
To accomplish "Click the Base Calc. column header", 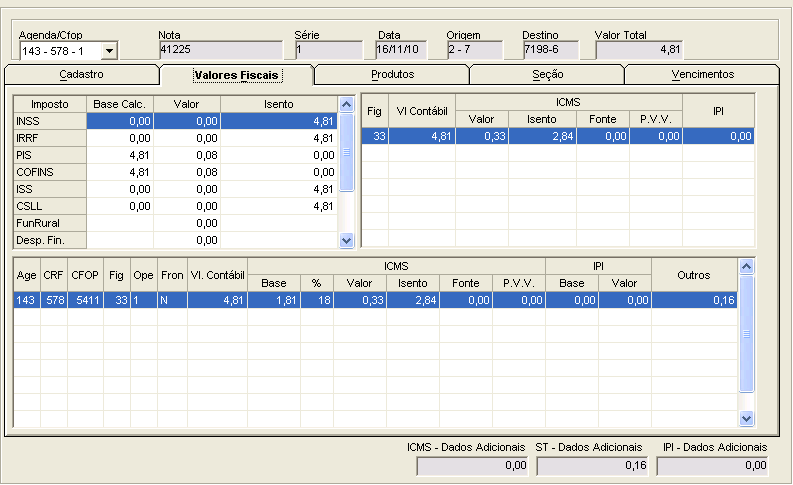I will click(x=120, y=104).
